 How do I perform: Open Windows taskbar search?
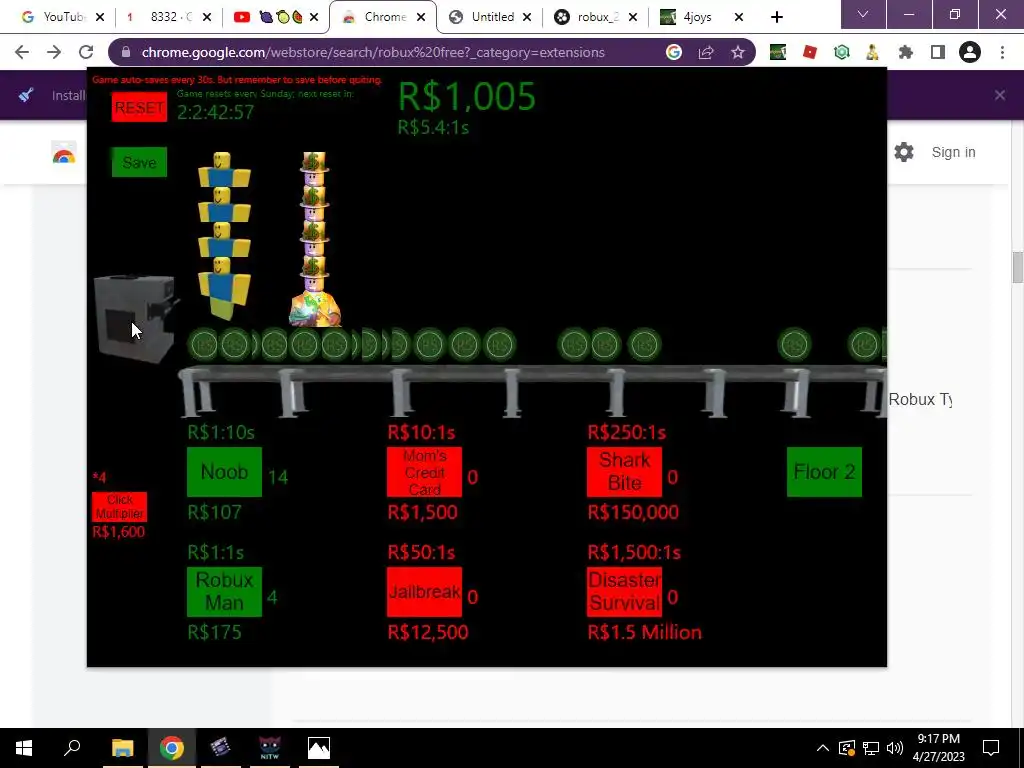point(72,748)
